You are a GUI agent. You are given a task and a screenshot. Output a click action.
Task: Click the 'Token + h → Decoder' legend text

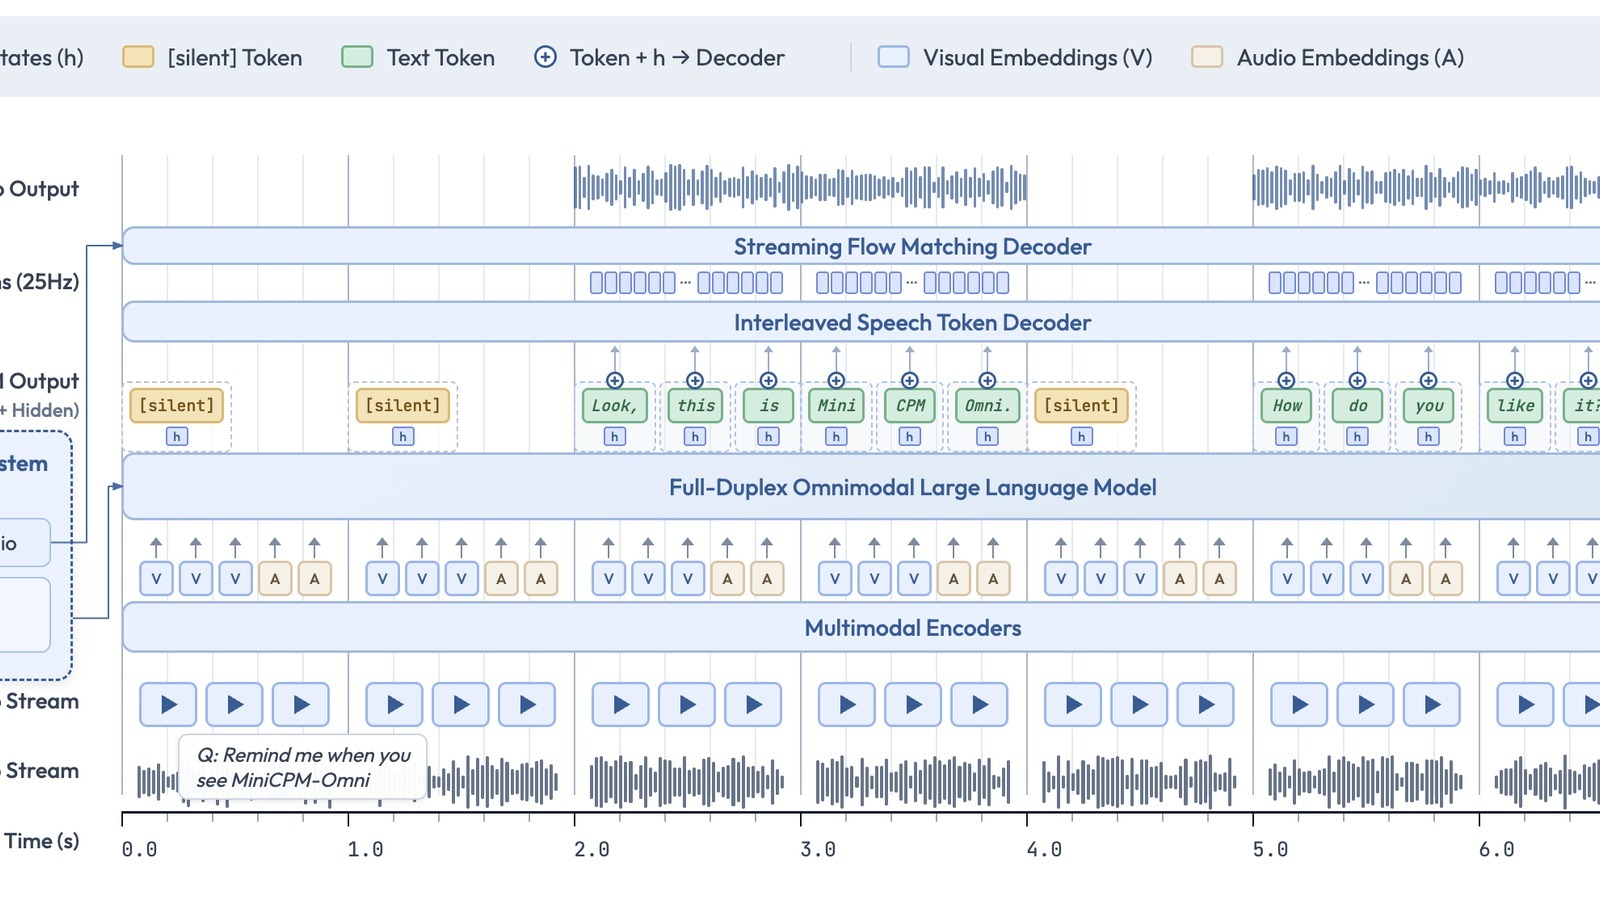click(x=677, y=58)
